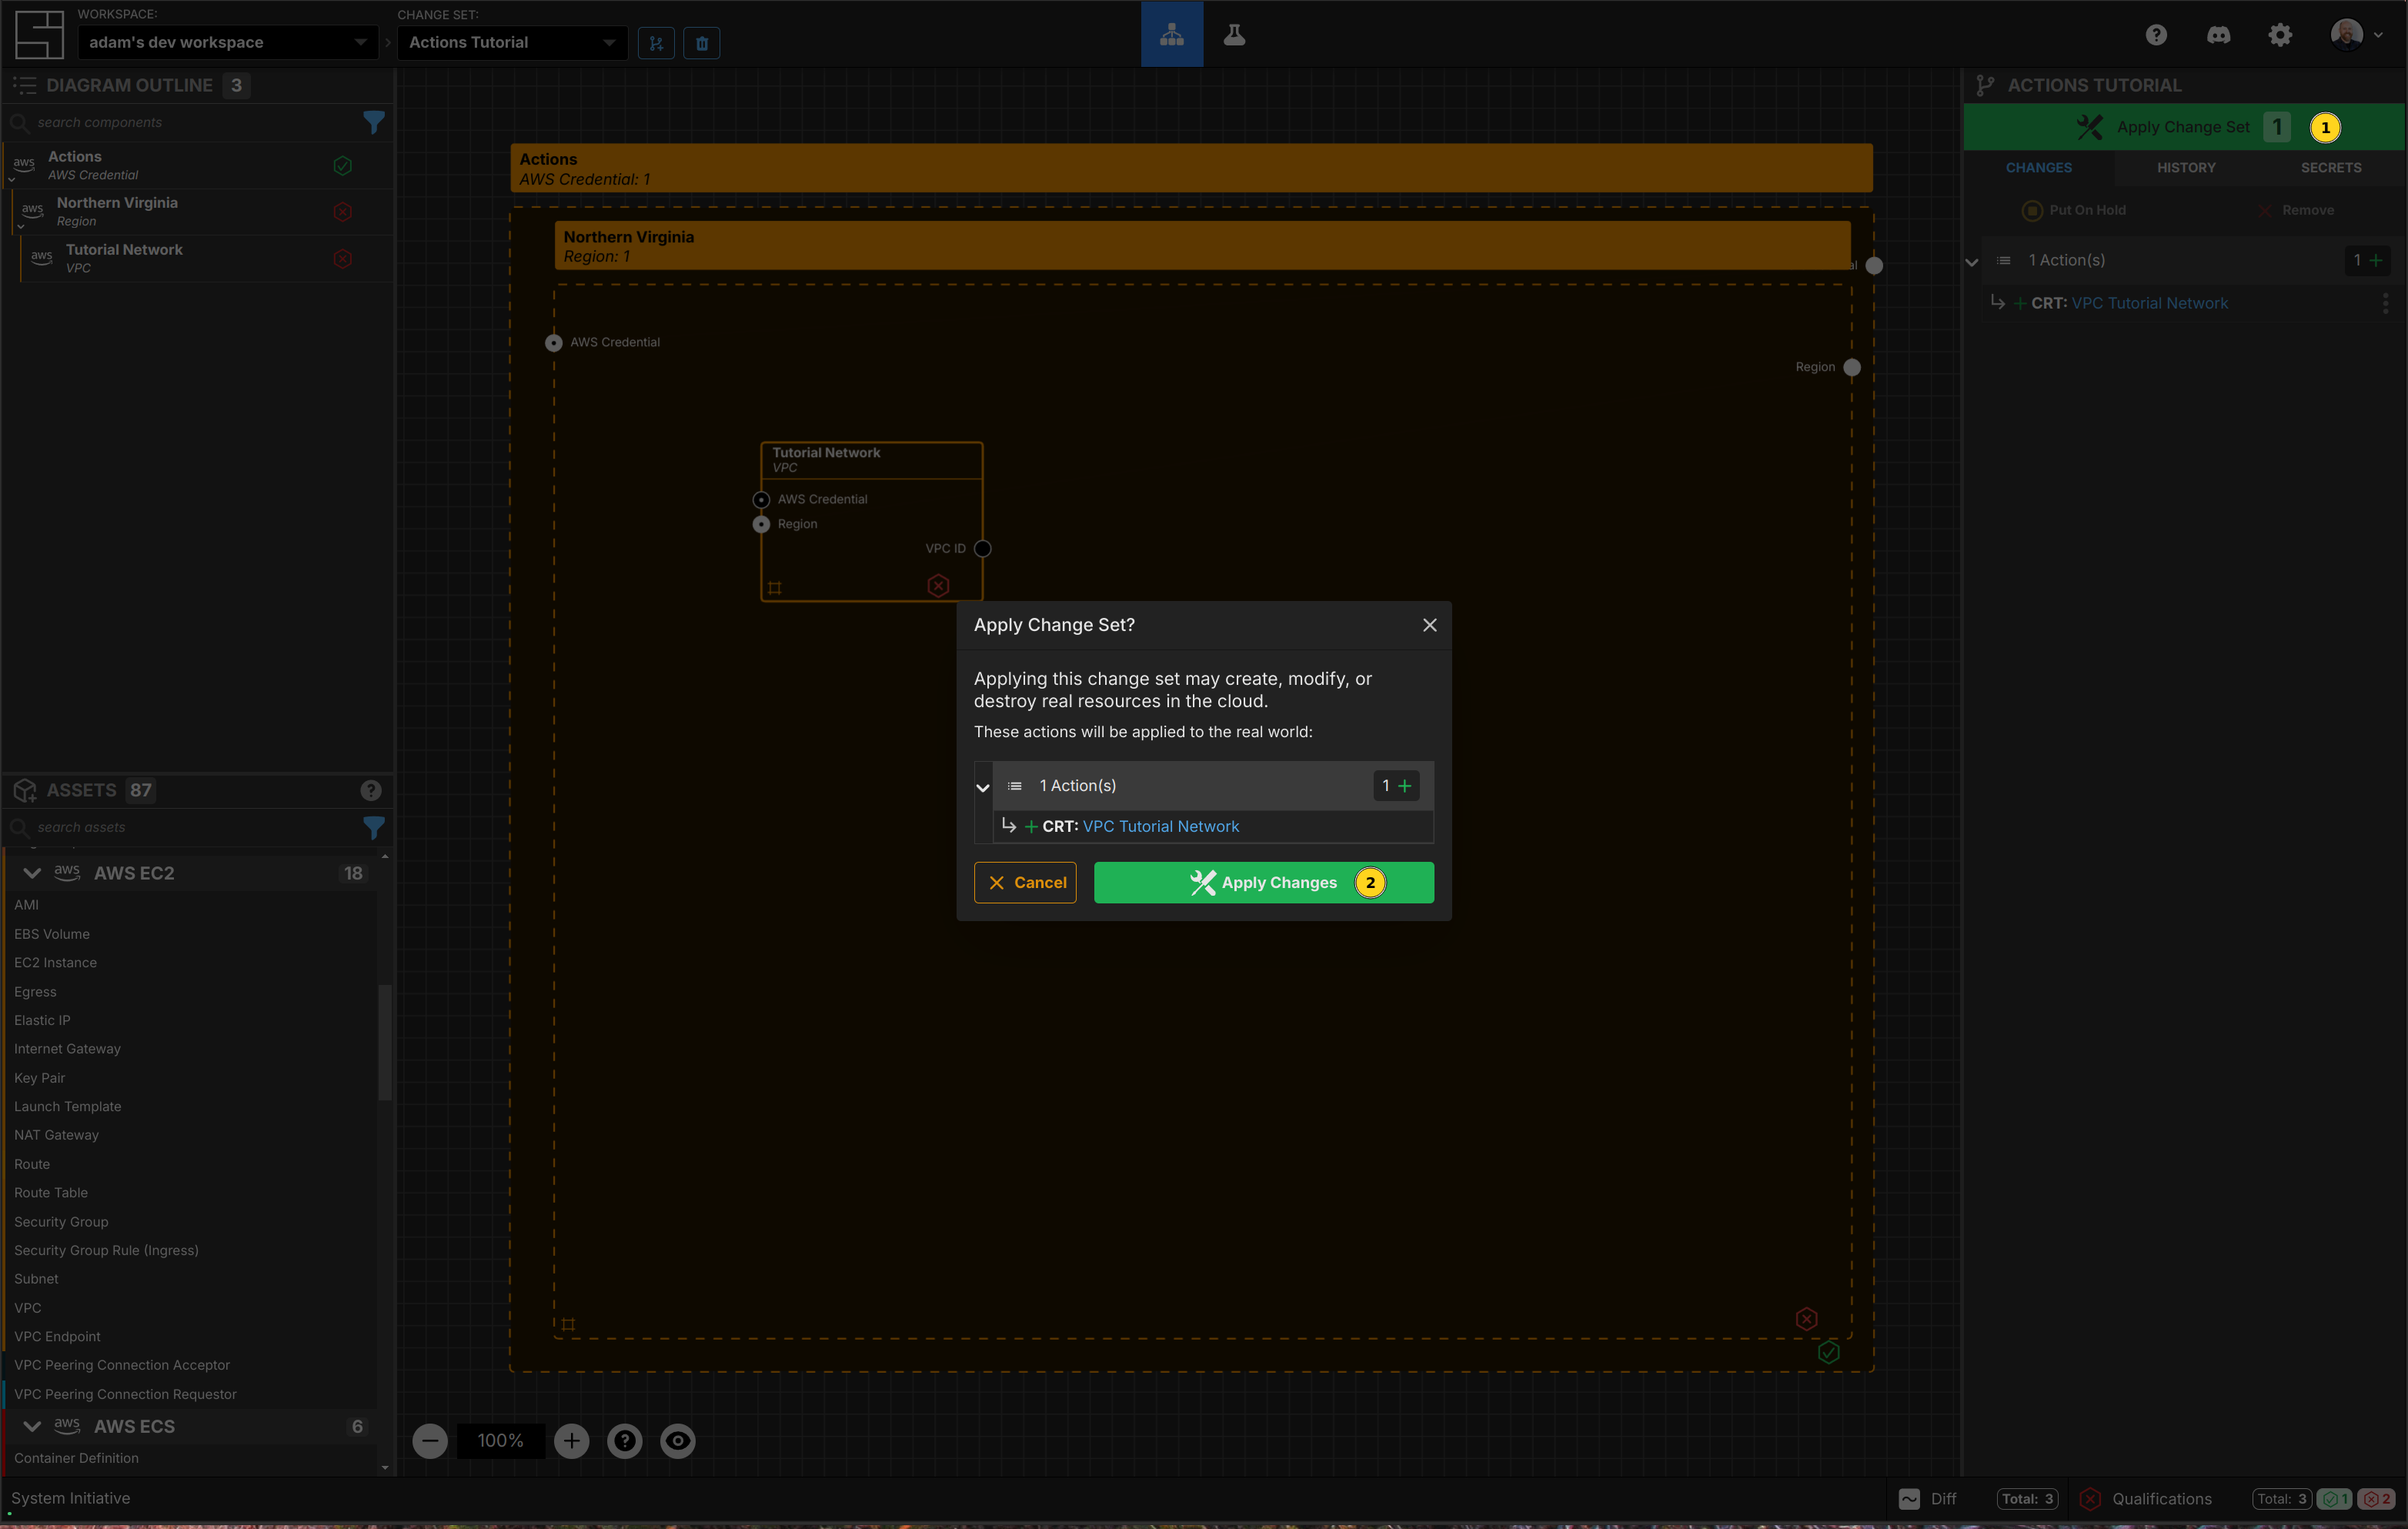Viewport: 2408px width, 1529px height.
Task: Select the Subnet asset
Action: (37, 1278)
